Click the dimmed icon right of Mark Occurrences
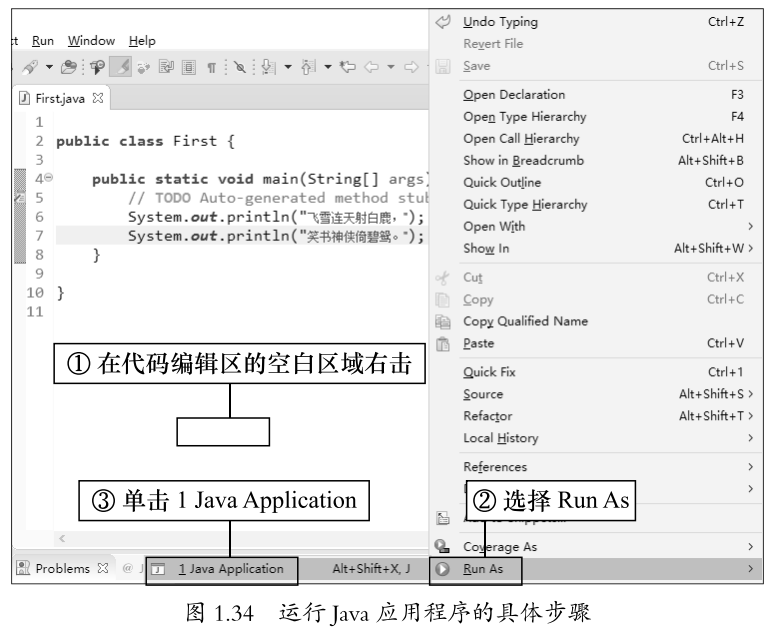 tap(143, 66)
